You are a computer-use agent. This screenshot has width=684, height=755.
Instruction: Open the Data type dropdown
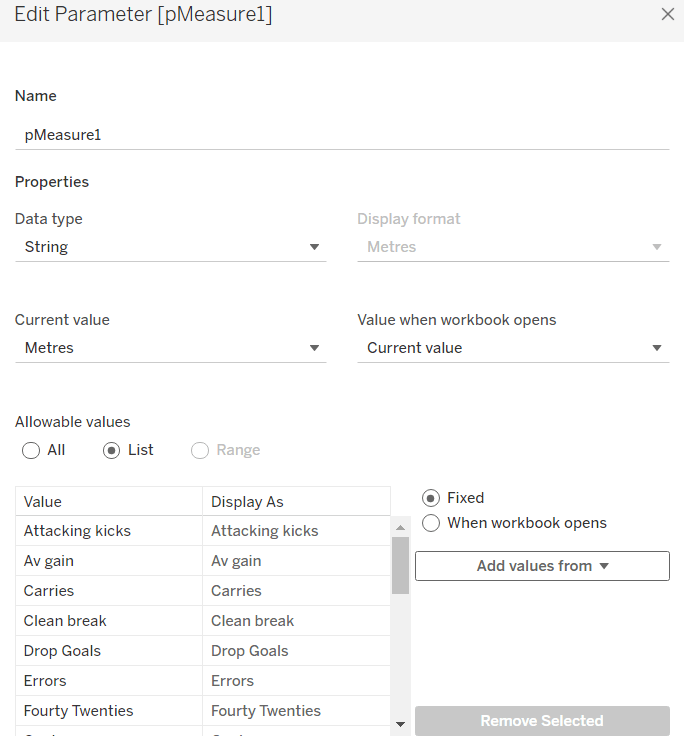[x=170, y=247]
